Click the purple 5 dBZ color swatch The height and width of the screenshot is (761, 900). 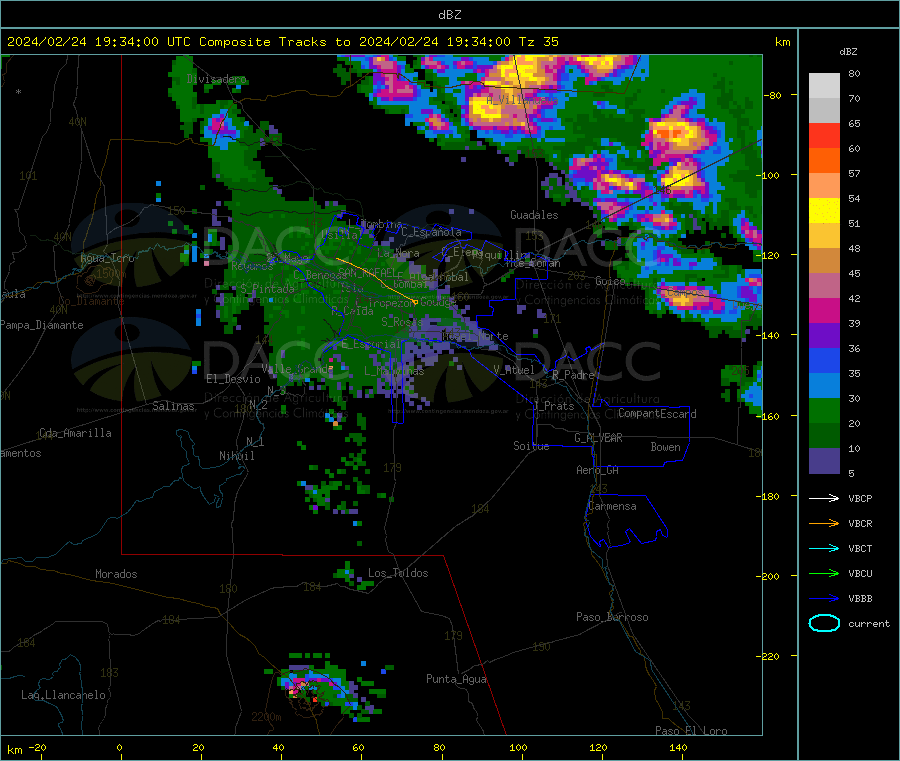(824, 461)
